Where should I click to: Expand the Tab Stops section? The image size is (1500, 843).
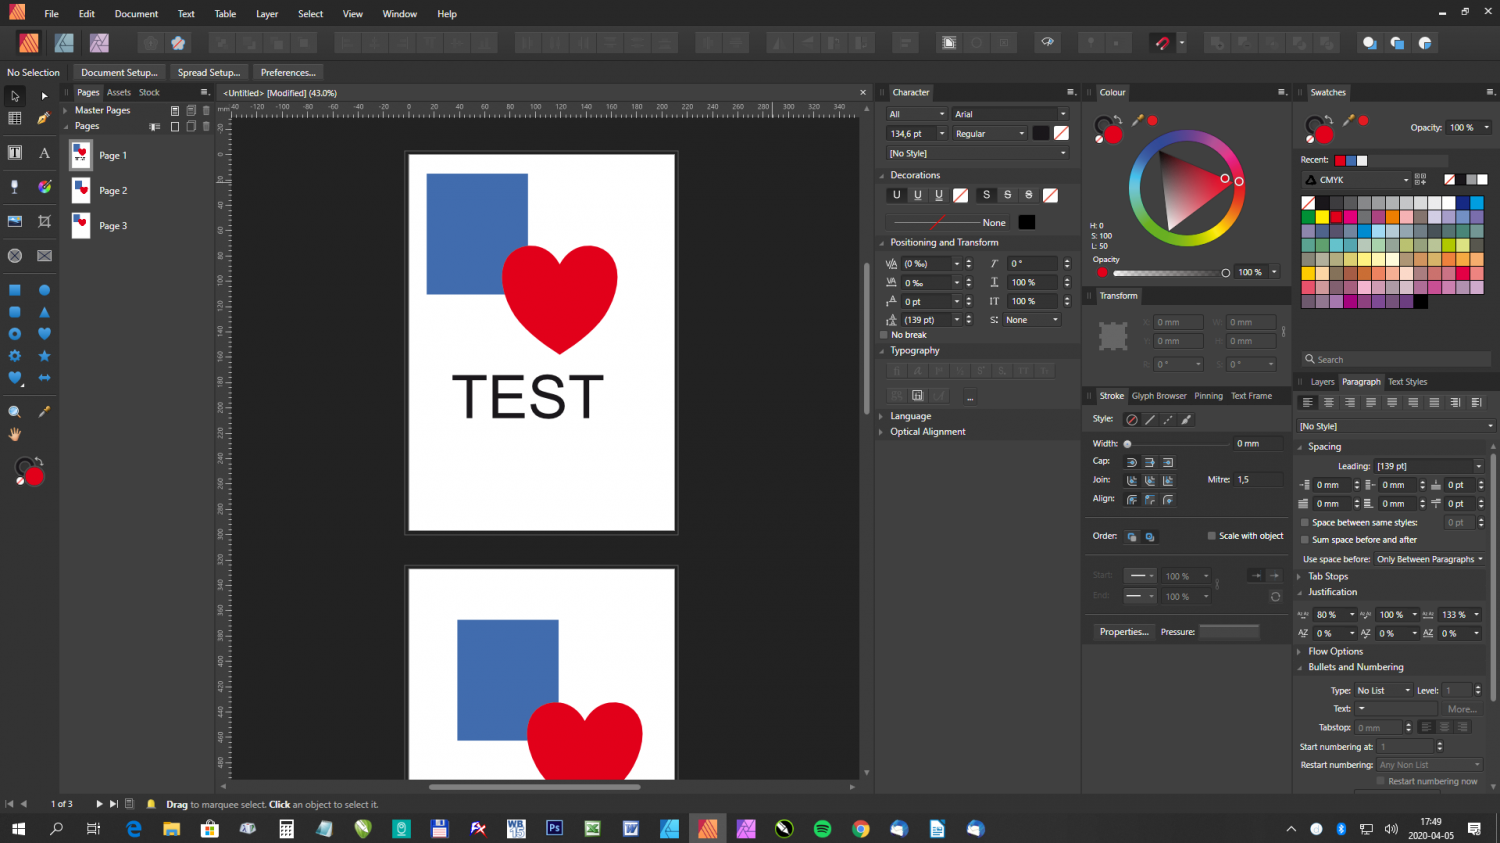(x=1300, y=576)
